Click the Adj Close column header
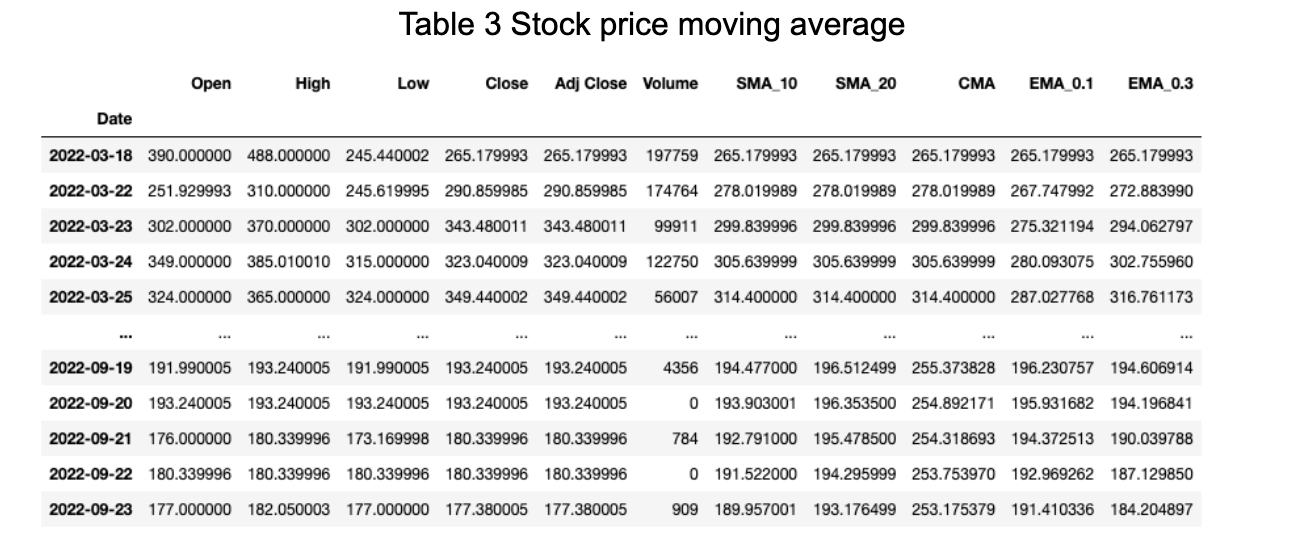The image size is (1314, 536). point(590,84)
